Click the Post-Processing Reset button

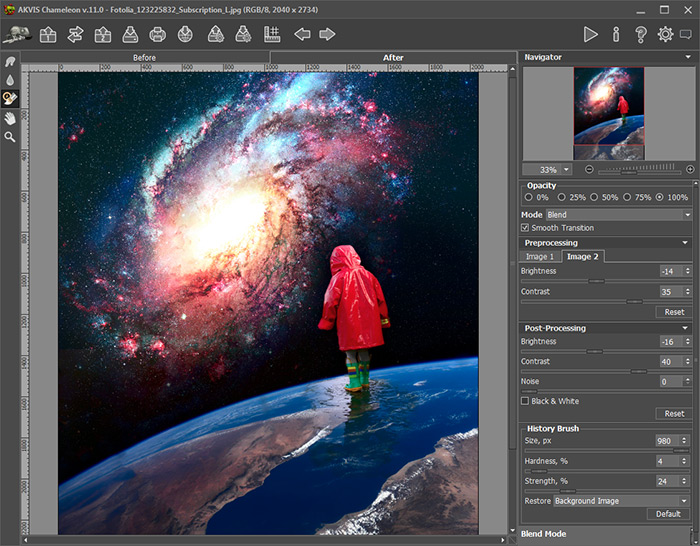pyautogui.click(x=674, y=413)
